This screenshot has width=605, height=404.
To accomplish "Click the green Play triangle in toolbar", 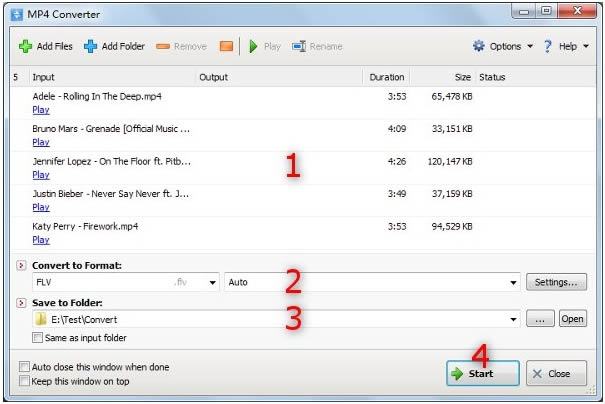I will [x=253, y=46].
